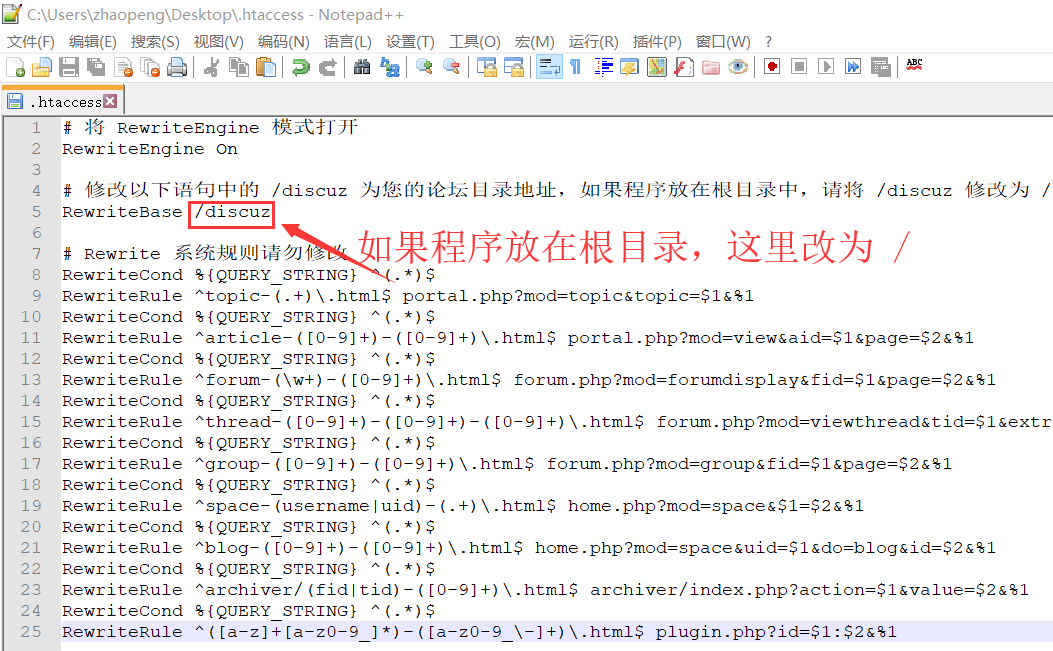Start macro recording with the red dot button

(772, 67)
